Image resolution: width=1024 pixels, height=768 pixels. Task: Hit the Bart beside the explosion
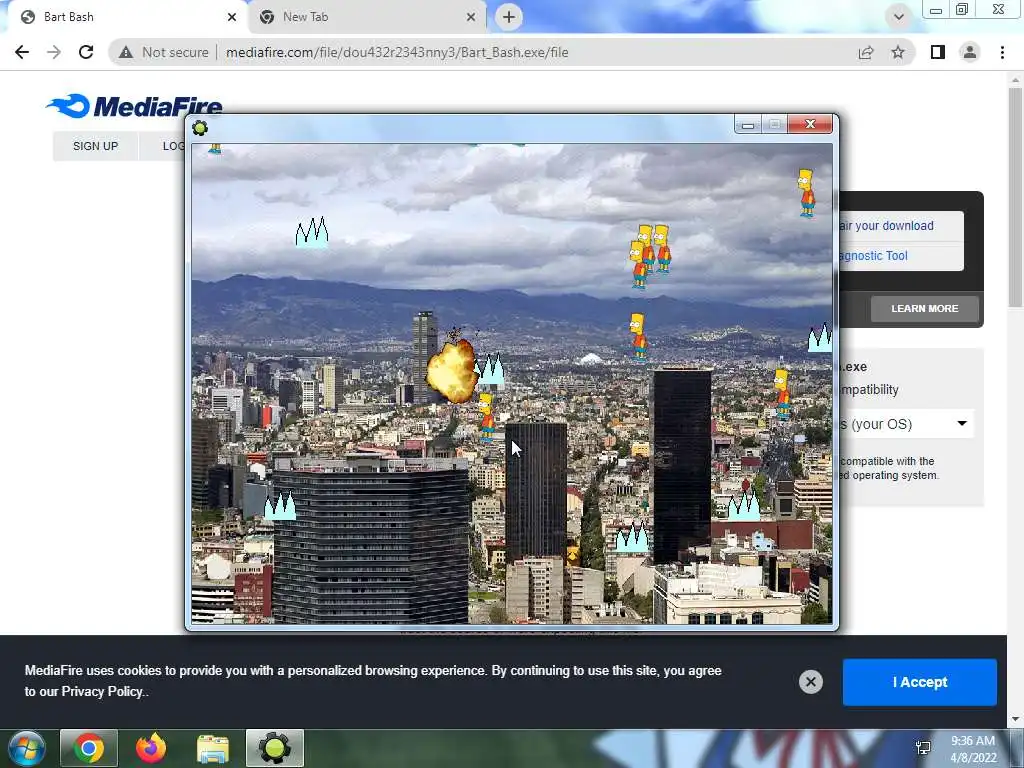(486, 417)
